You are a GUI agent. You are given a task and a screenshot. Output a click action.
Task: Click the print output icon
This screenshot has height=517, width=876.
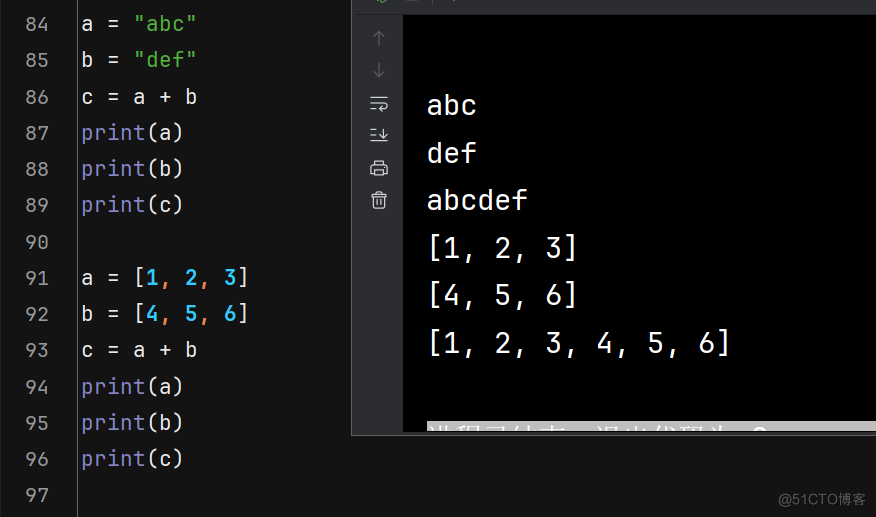tap(379, 168)
